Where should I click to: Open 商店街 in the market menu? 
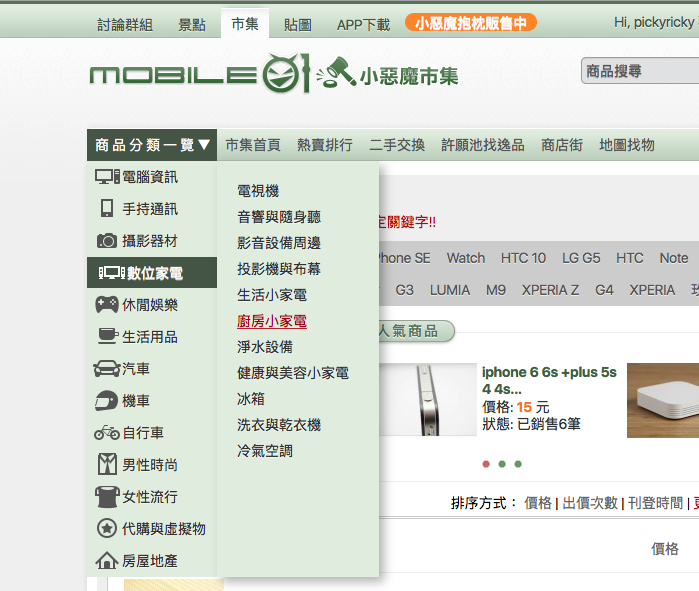coord(562,145)
